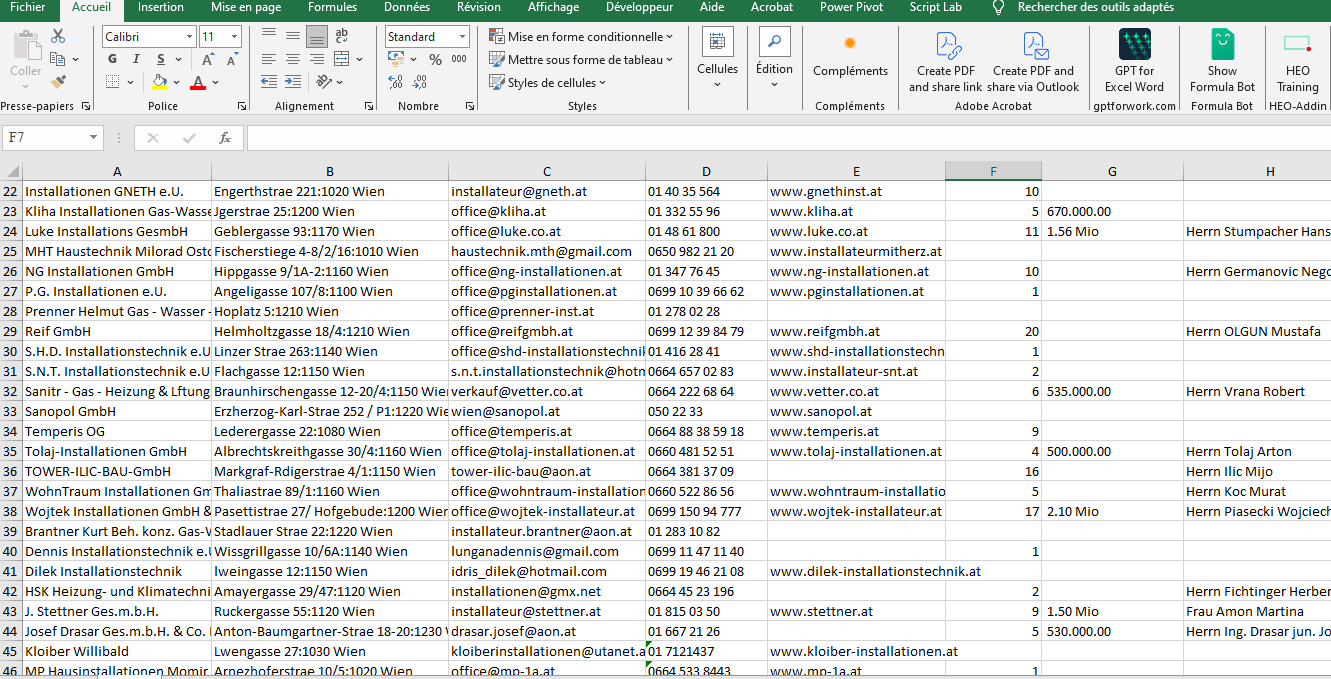Click the Insert Function fx button
This screenshot has height=679, width=1331.
pos(225,138)
